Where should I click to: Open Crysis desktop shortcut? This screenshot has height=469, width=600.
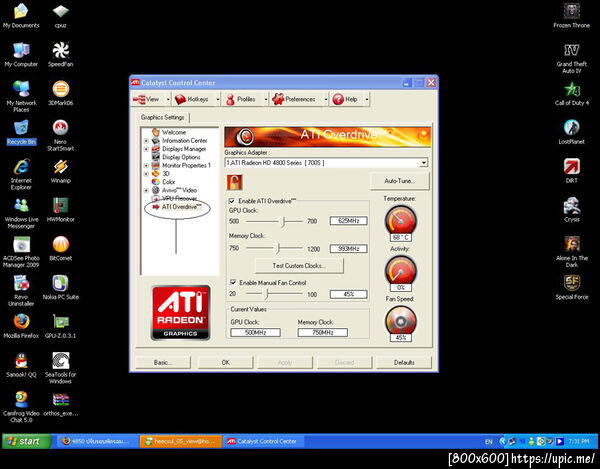(572, 210)
